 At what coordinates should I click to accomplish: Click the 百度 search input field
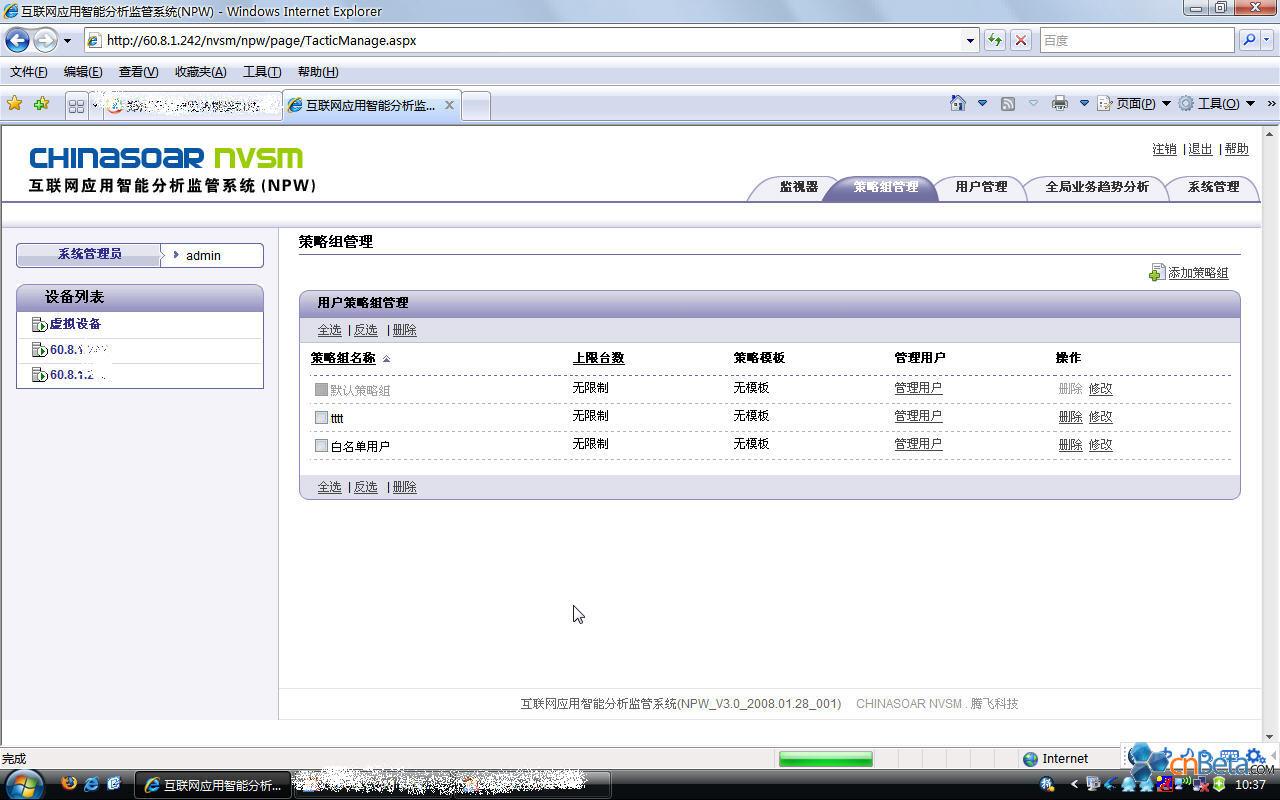(1135, 40)
